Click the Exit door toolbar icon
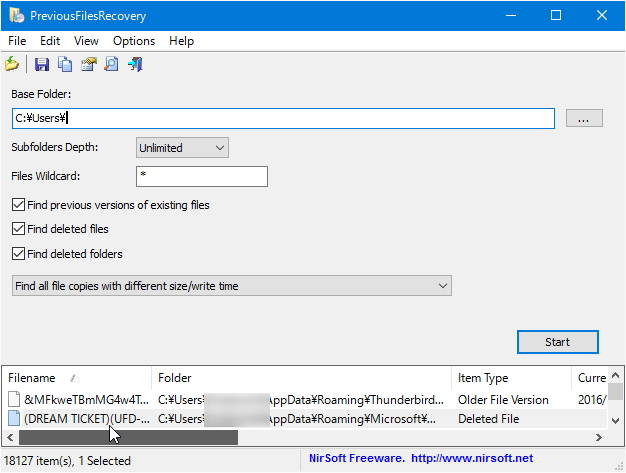Viewport: 626px width, 473px height. (135, 64)
